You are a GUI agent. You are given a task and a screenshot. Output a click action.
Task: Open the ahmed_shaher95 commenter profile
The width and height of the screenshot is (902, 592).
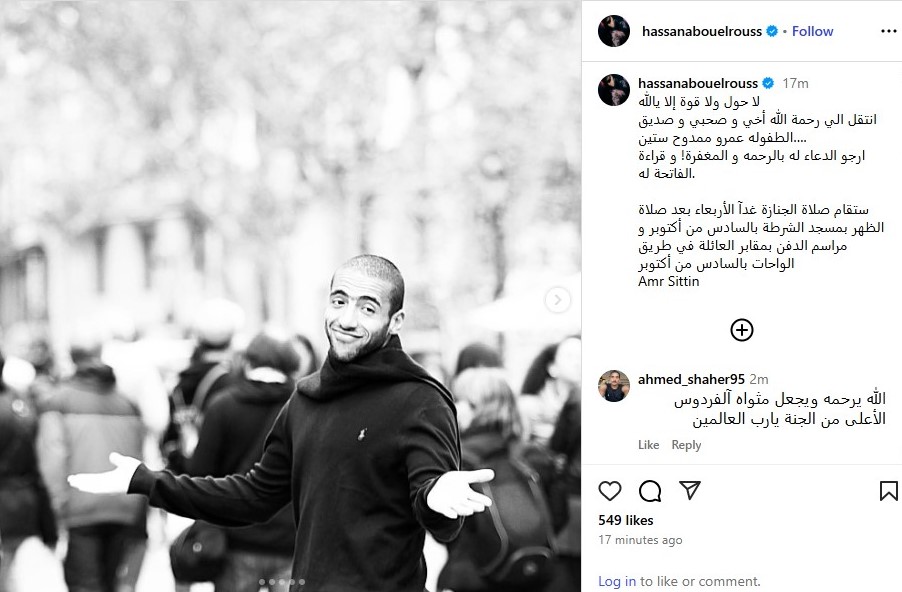point(691,379)
